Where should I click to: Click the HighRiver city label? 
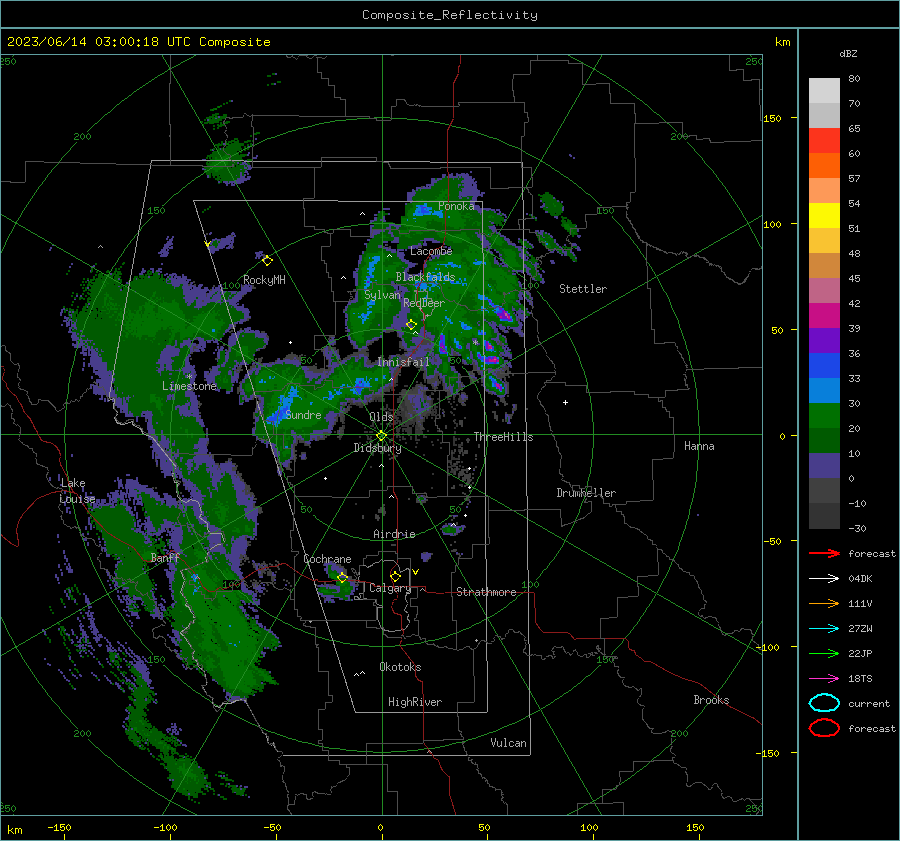(415, 703)
